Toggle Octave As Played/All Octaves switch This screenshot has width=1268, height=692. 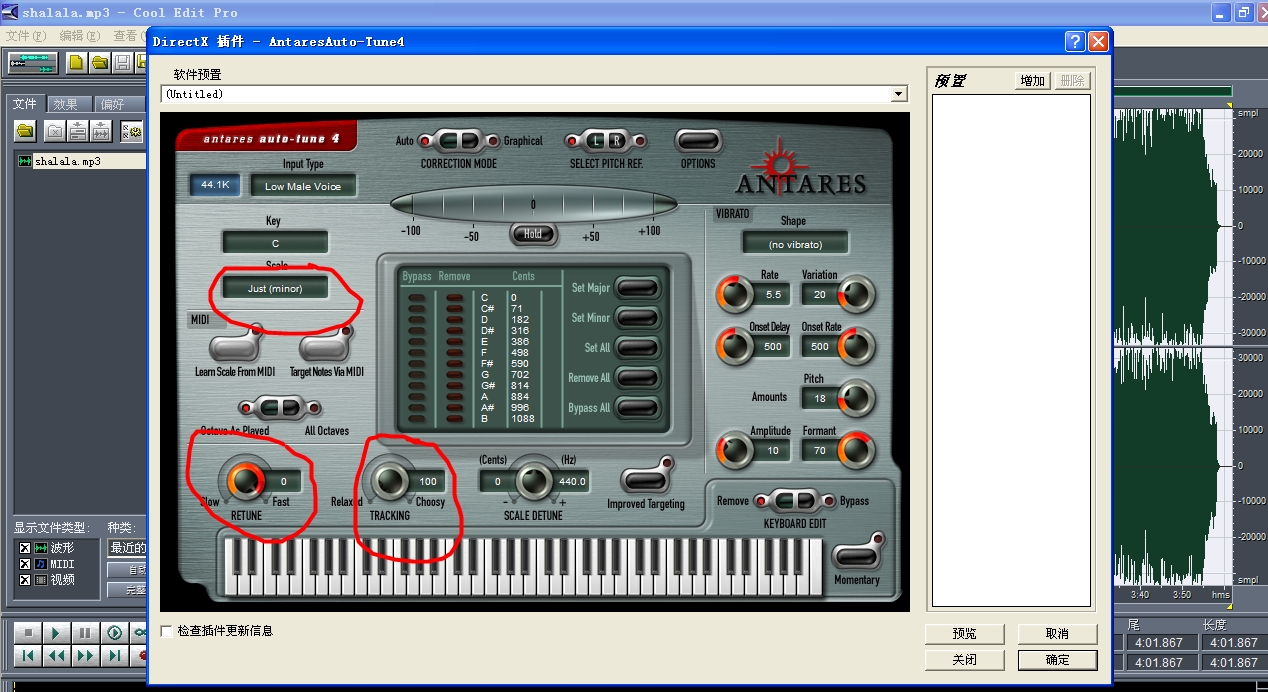[x=280, y=408]
